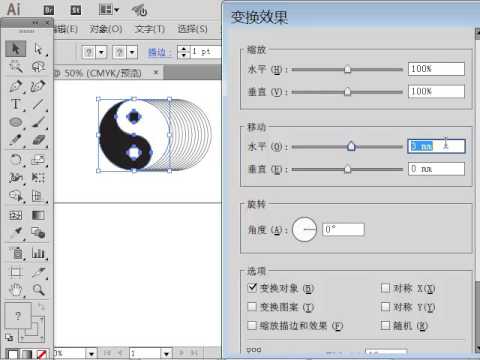This screenshot has width=480, height=360.
Task: Activate the Shape Builder tool
Action: (15, 196)
